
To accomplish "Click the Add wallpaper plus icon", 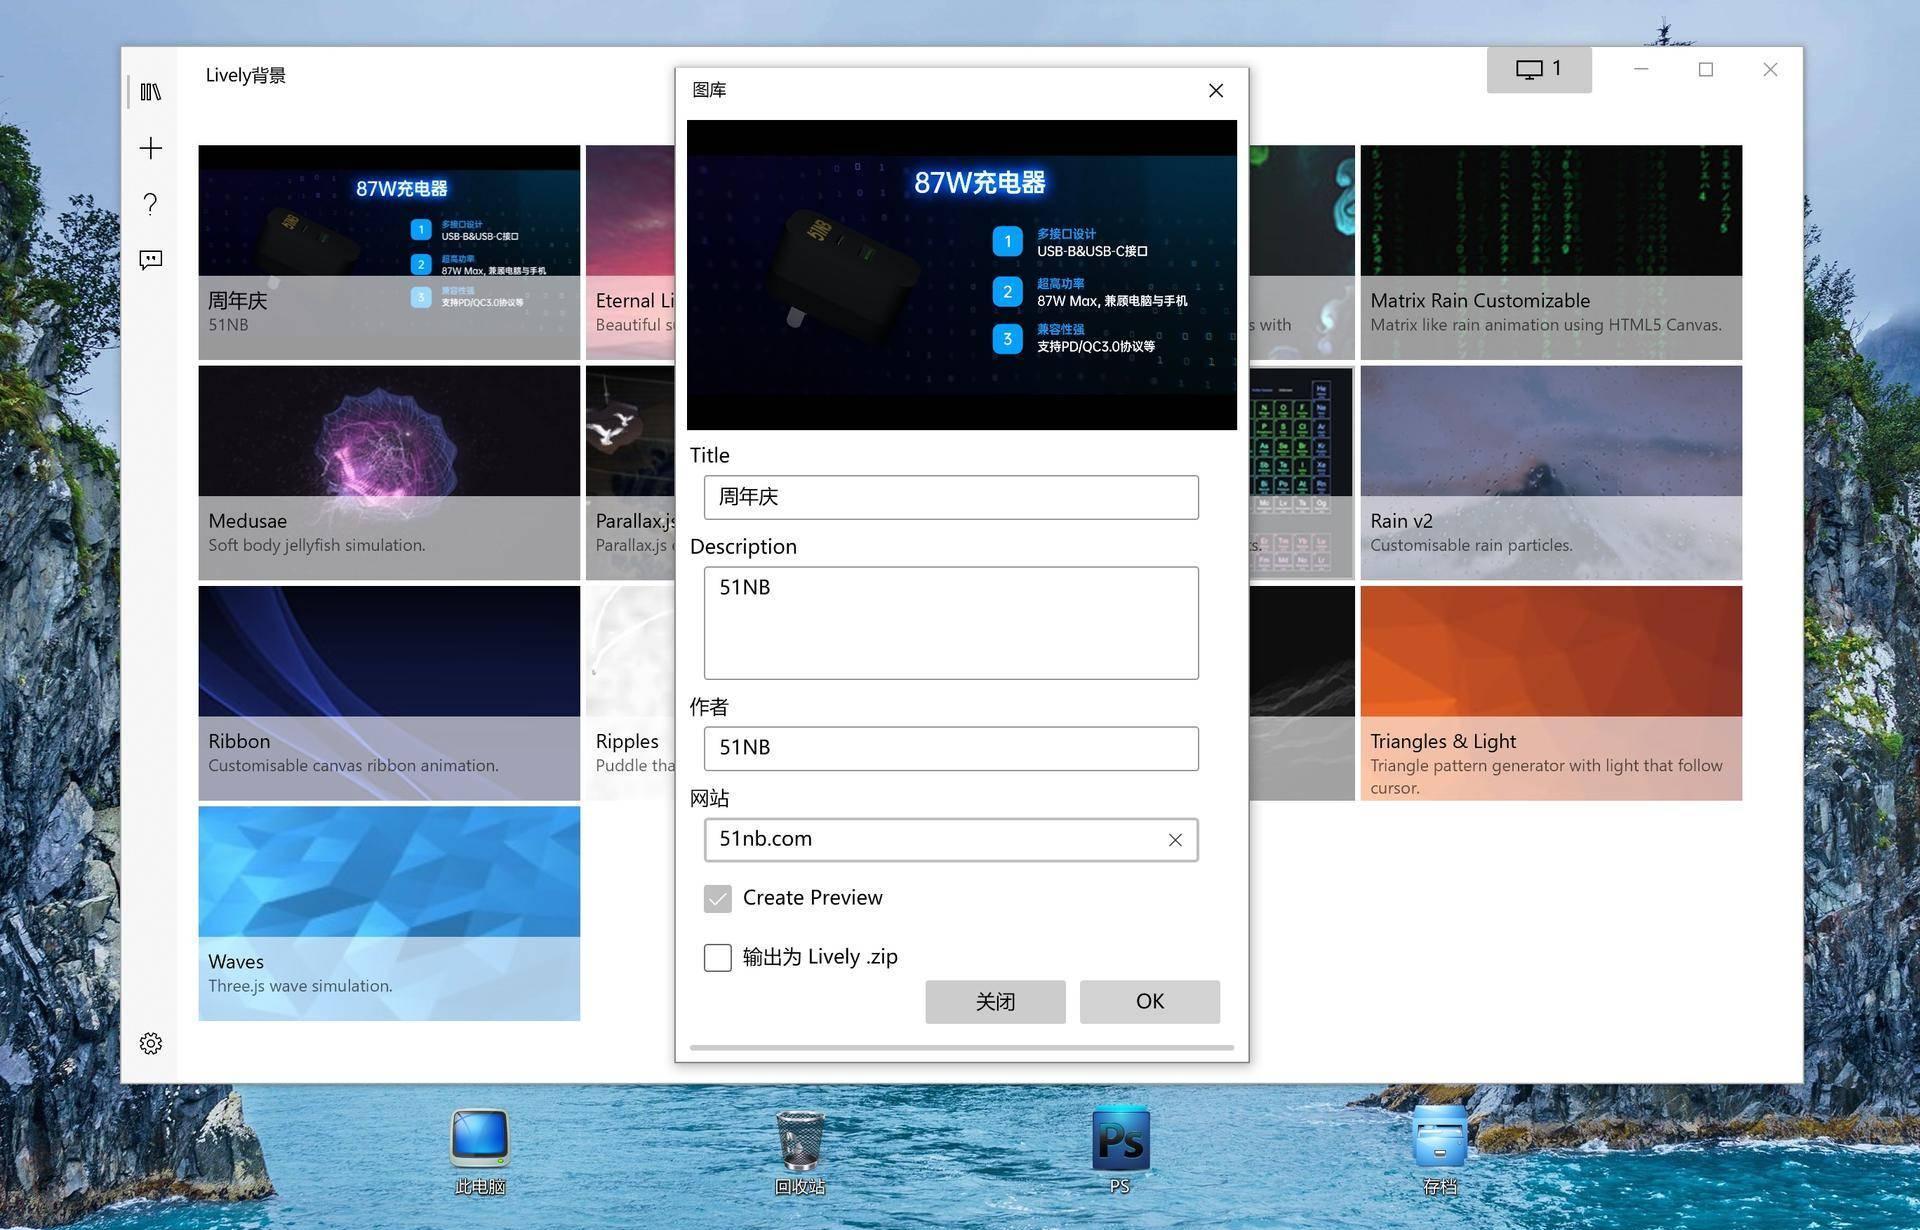I will coord(151,148).
